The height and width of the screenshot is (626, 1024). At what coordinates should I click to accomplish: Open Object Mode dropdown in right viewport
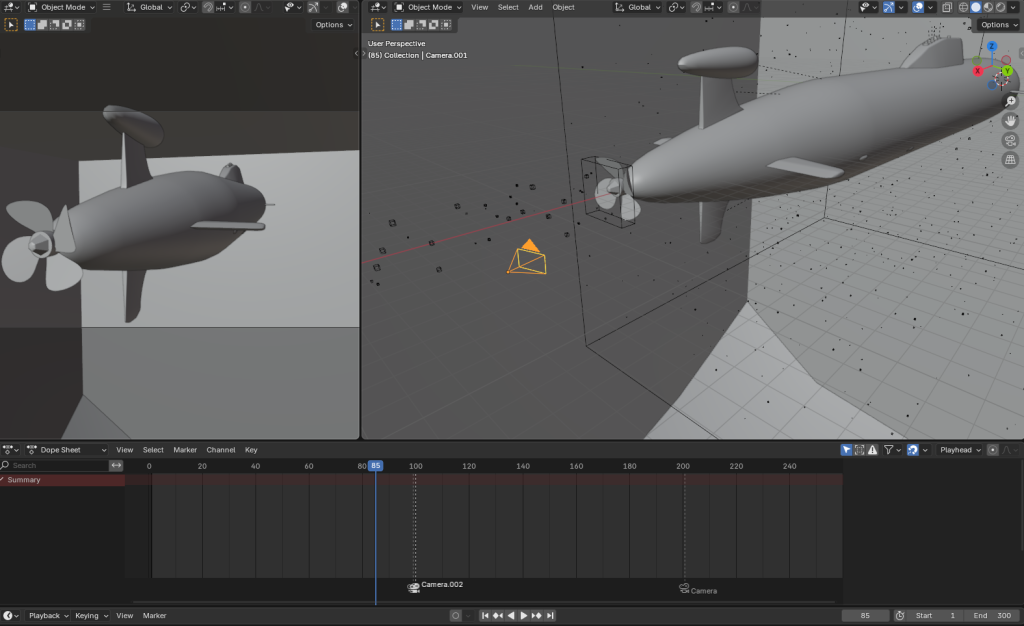pyautogui.click(x=433, y=7)
